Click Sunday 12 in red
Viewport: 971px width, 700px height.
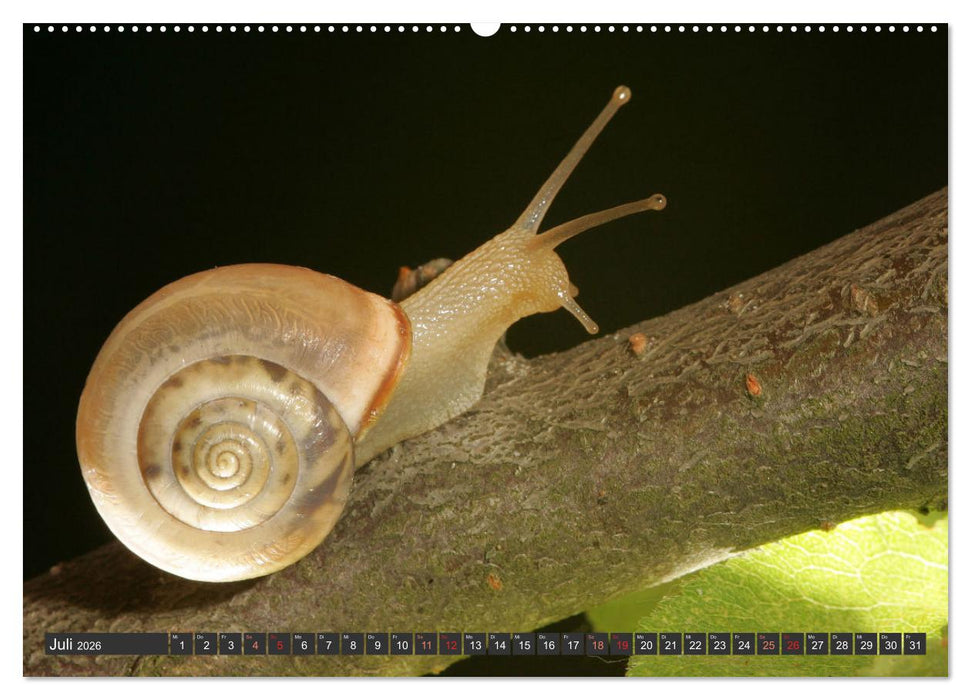point(450,644)
